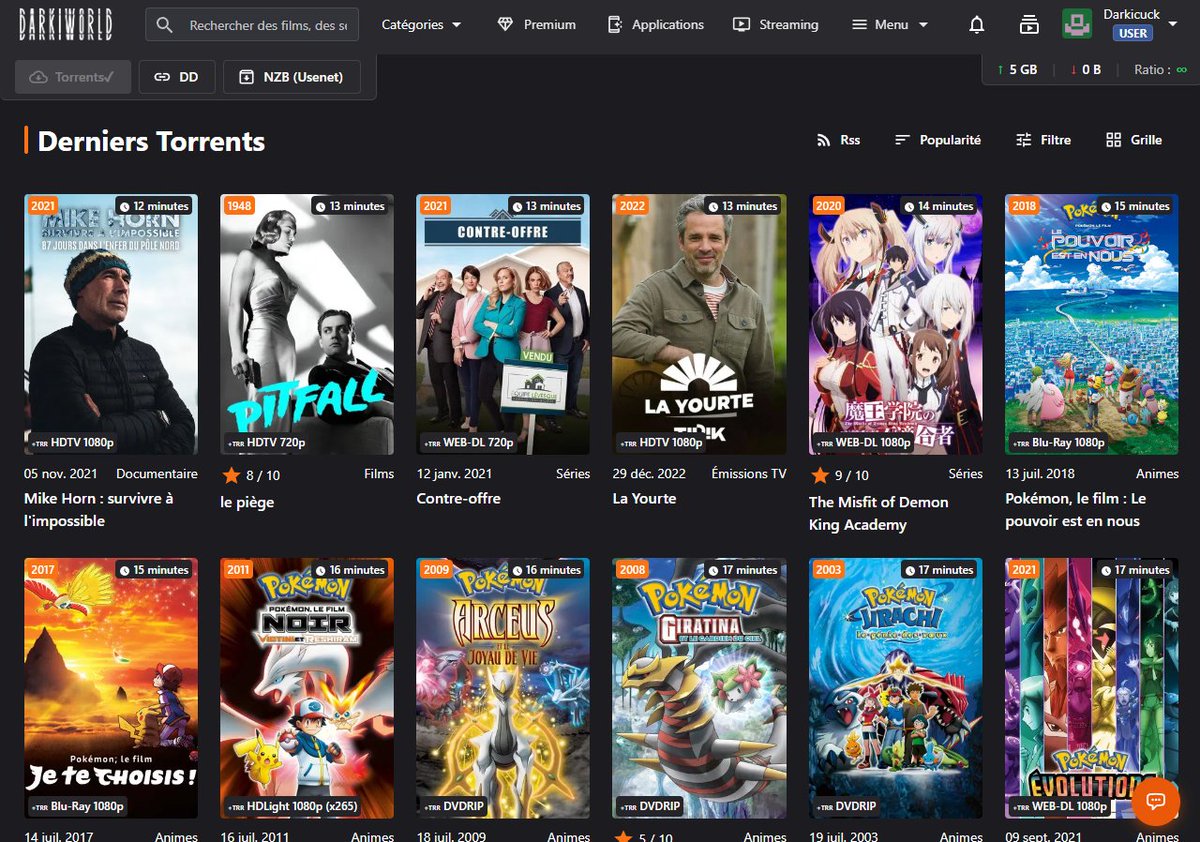Open The Misfit of Demon King Academy title

(878, 513)
